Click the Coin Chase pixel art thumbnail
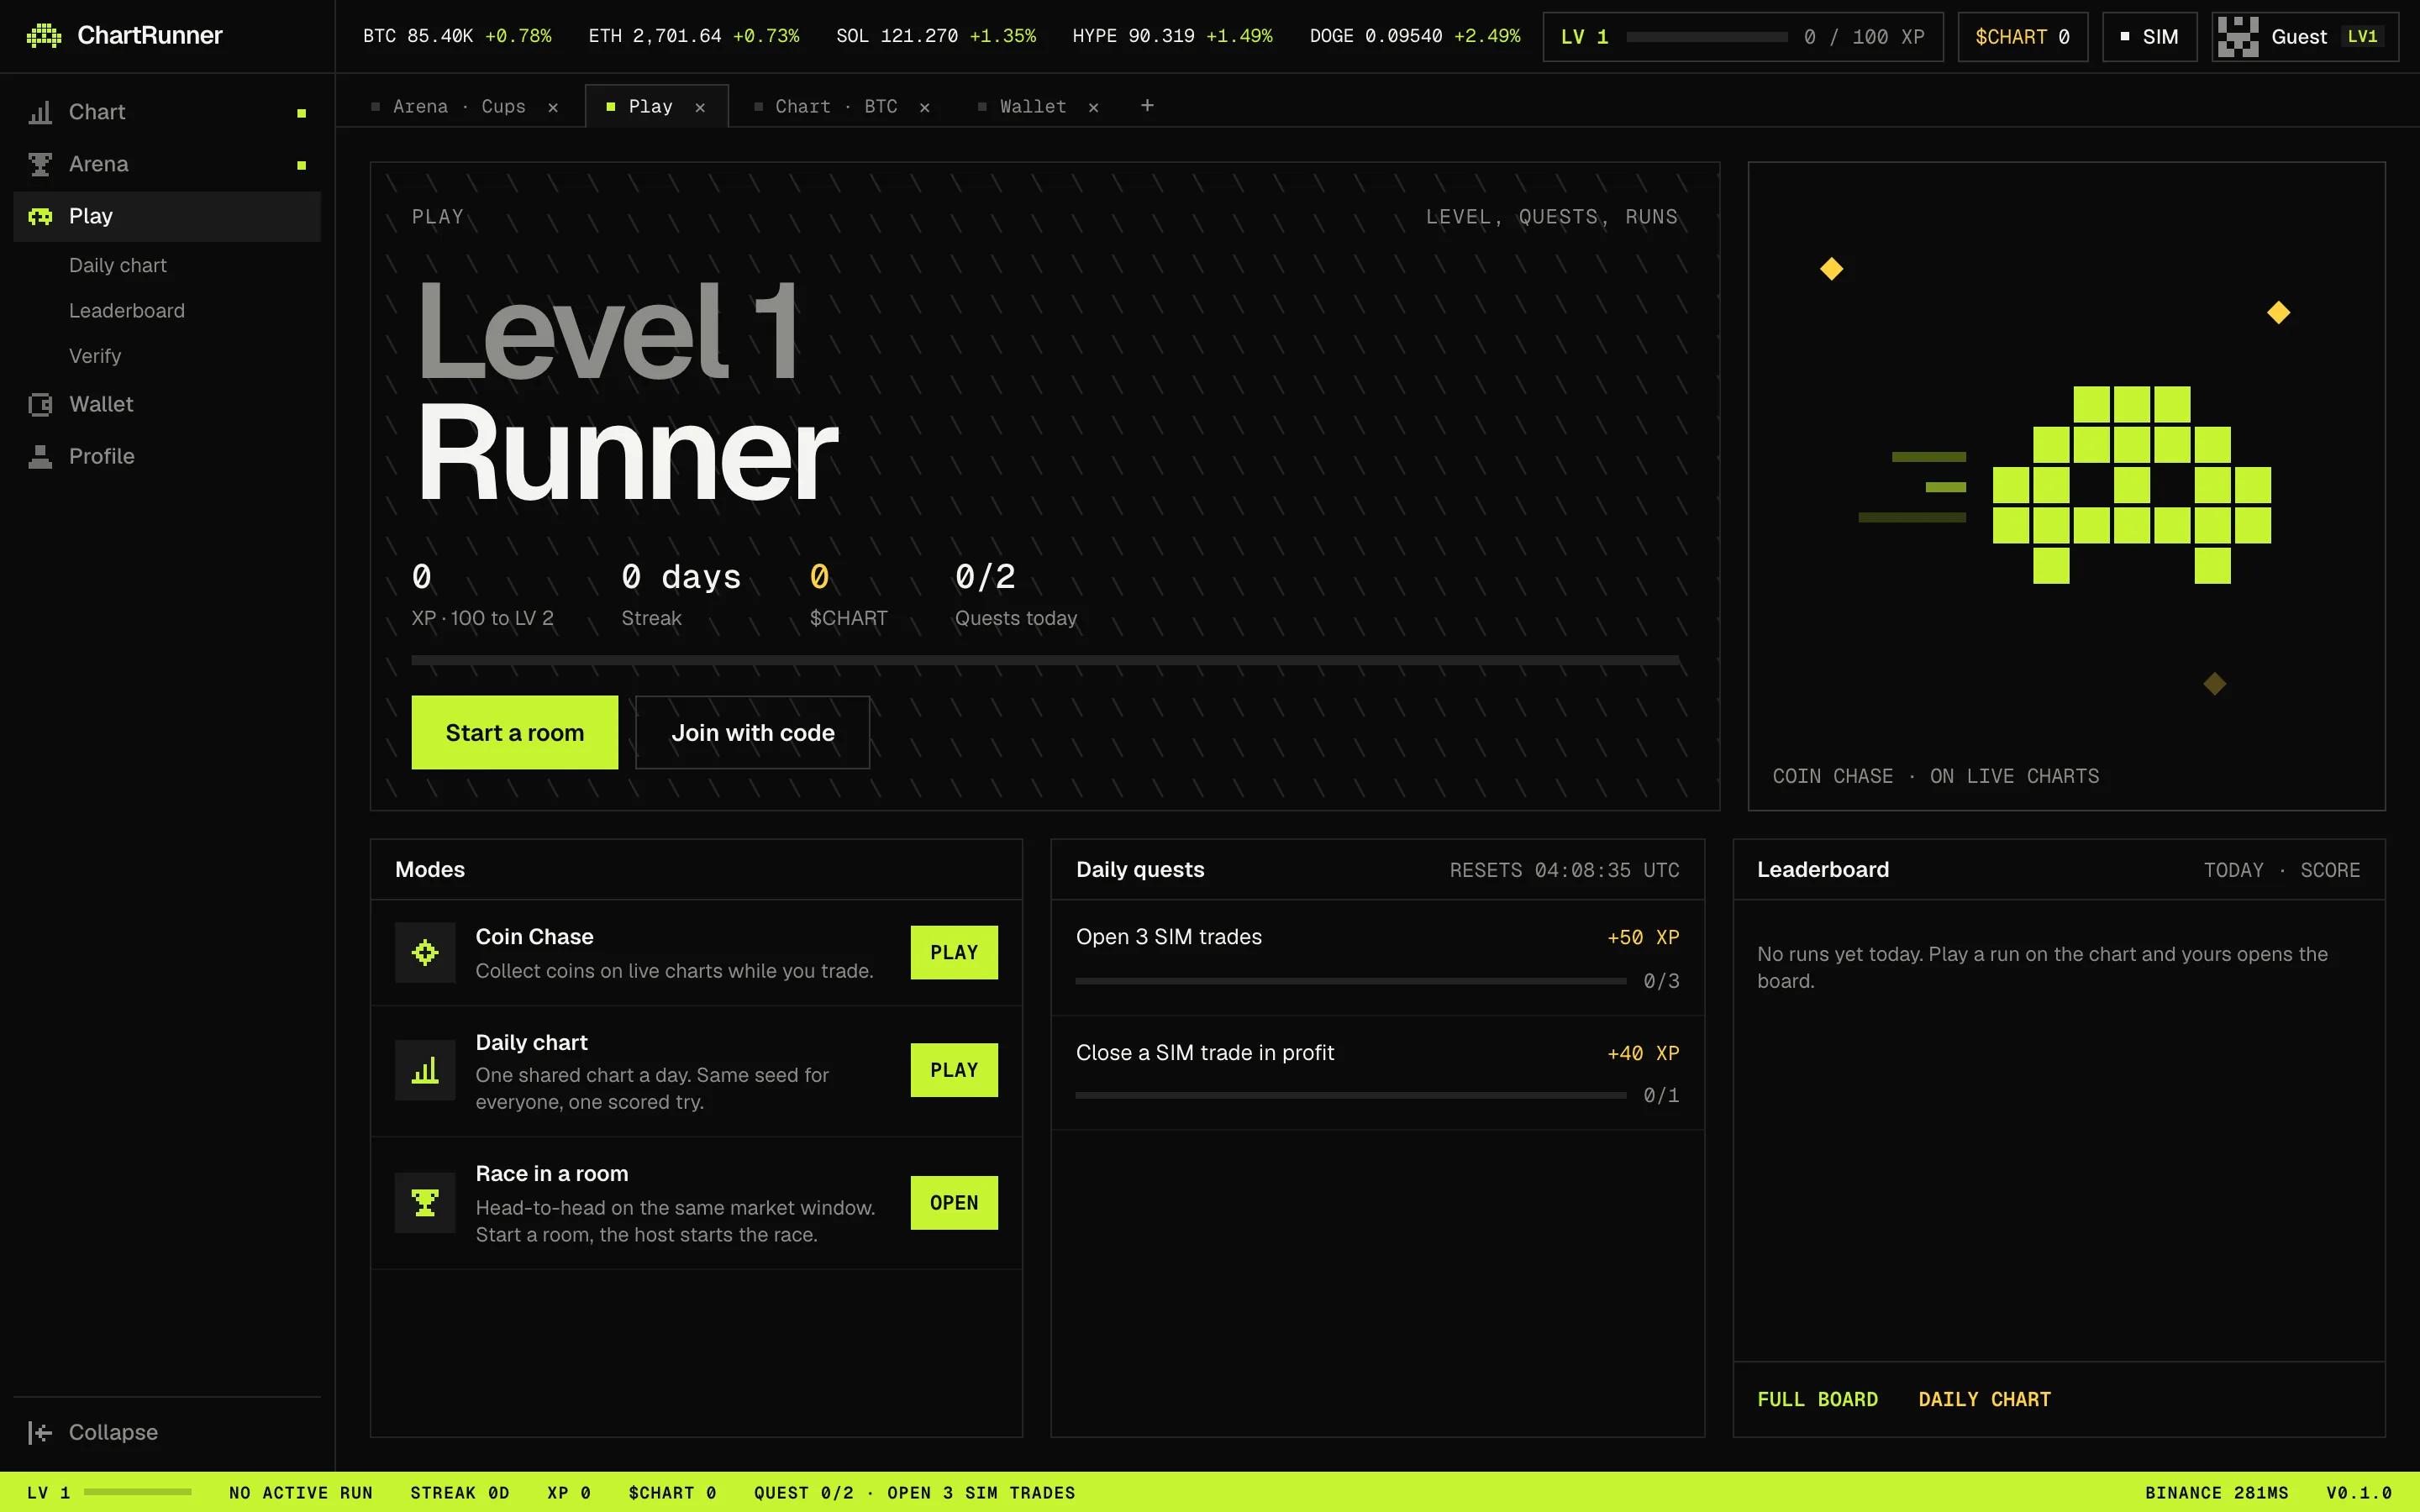The height and width of the screenshot is (1512, 2420). coord(2066,486)
